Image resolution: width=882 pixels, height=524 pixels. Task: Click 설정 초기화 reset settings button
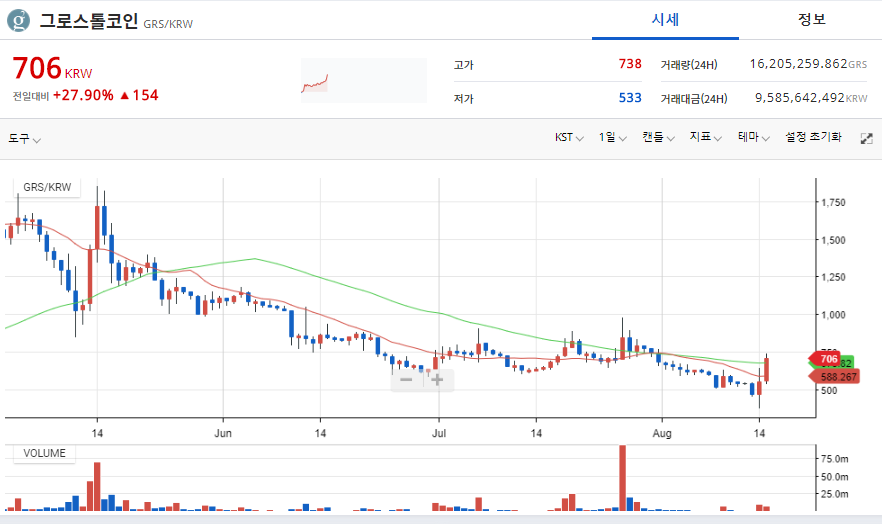(x=813, y=137)
